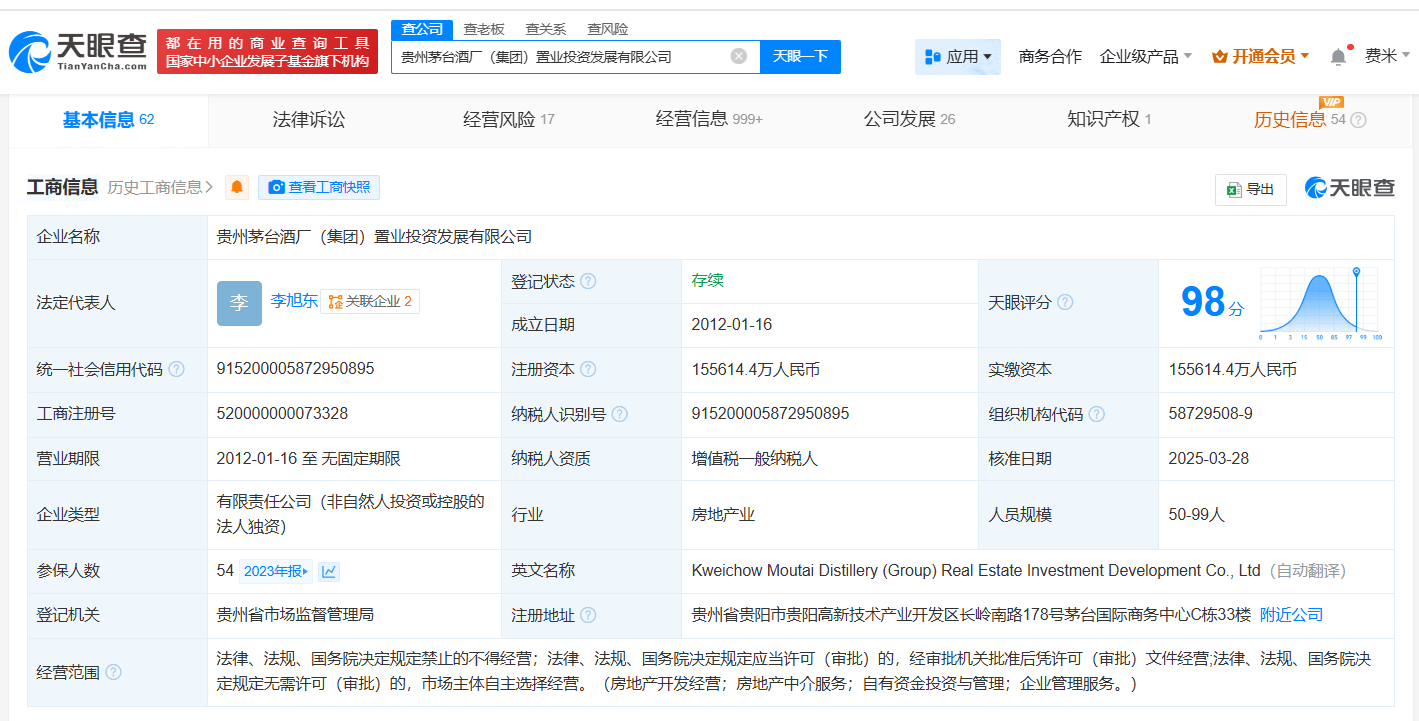Click the Tianyancha logo
Viewport: 1419px width, 721px height.
click(x=78, y=51)
